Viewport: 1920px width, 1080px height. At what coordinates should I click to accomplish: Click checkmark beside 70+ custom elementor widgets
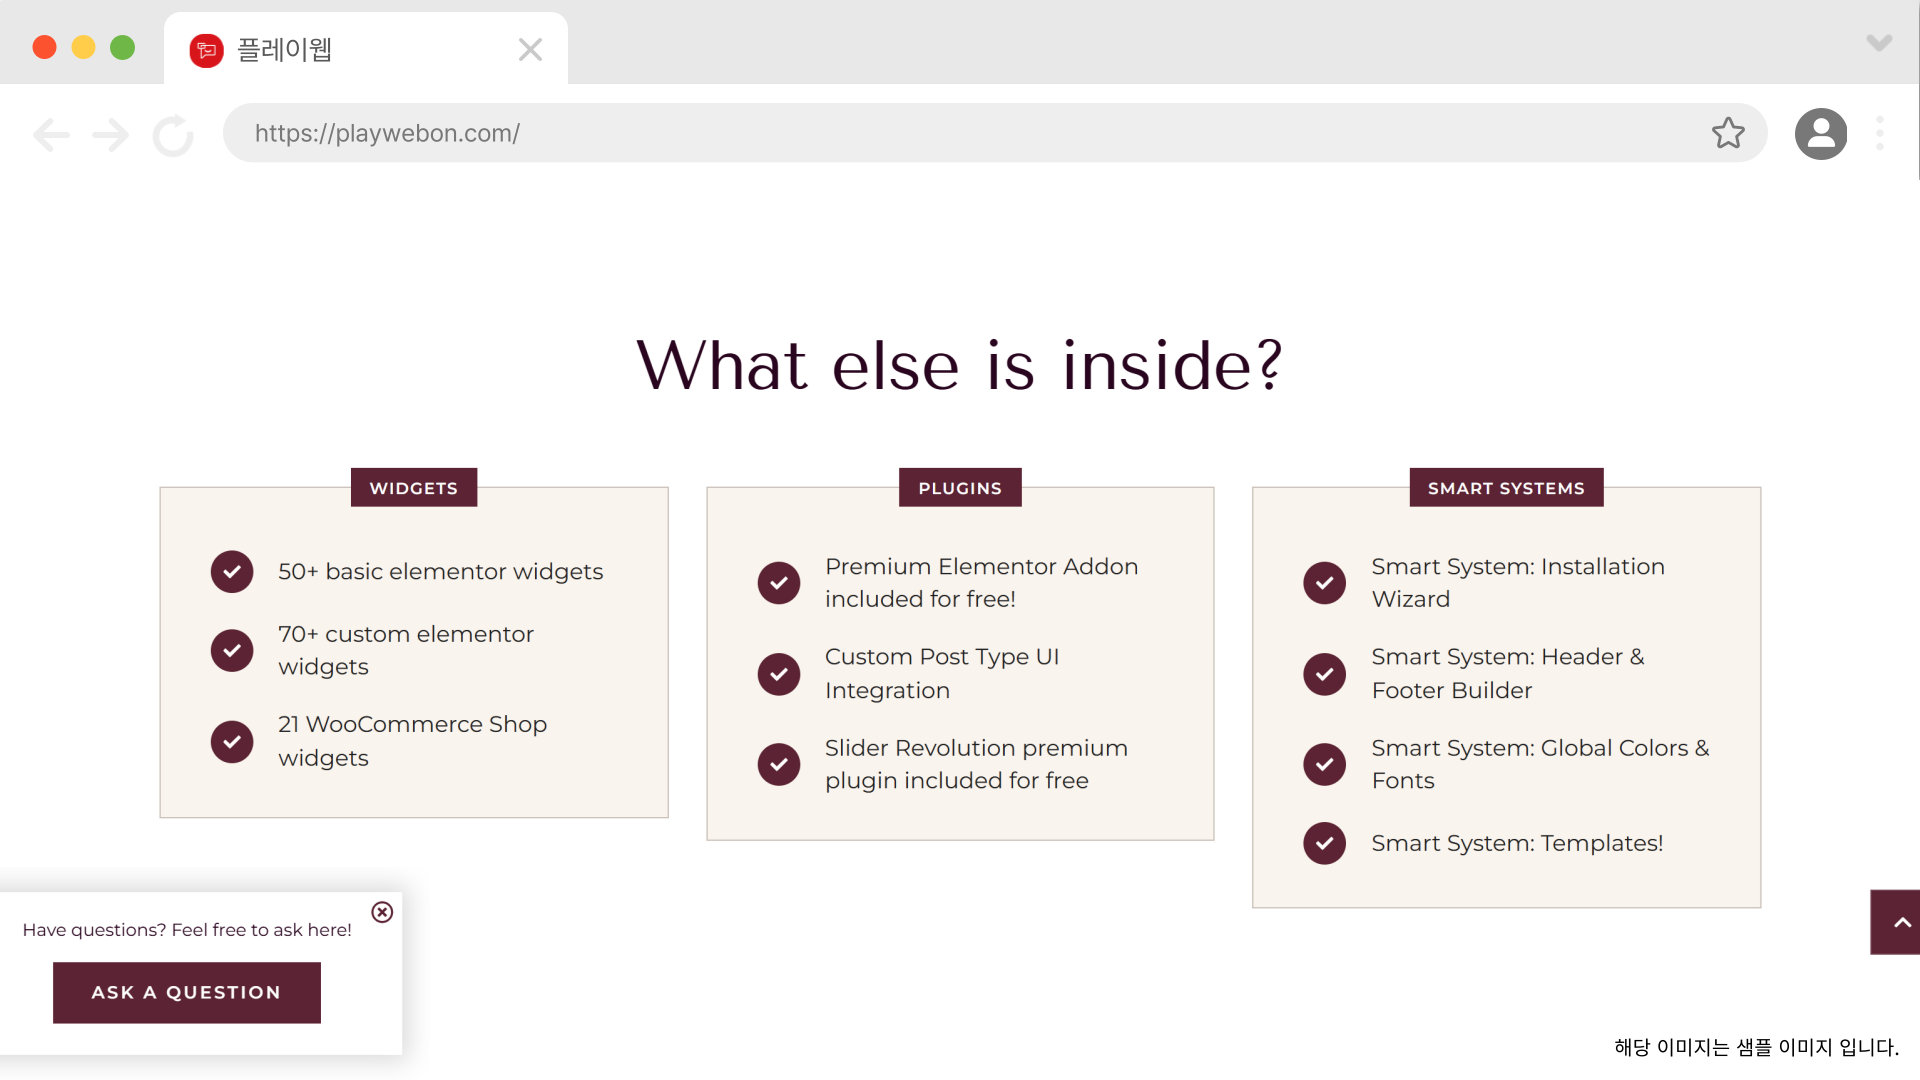[x=232, y=650]
